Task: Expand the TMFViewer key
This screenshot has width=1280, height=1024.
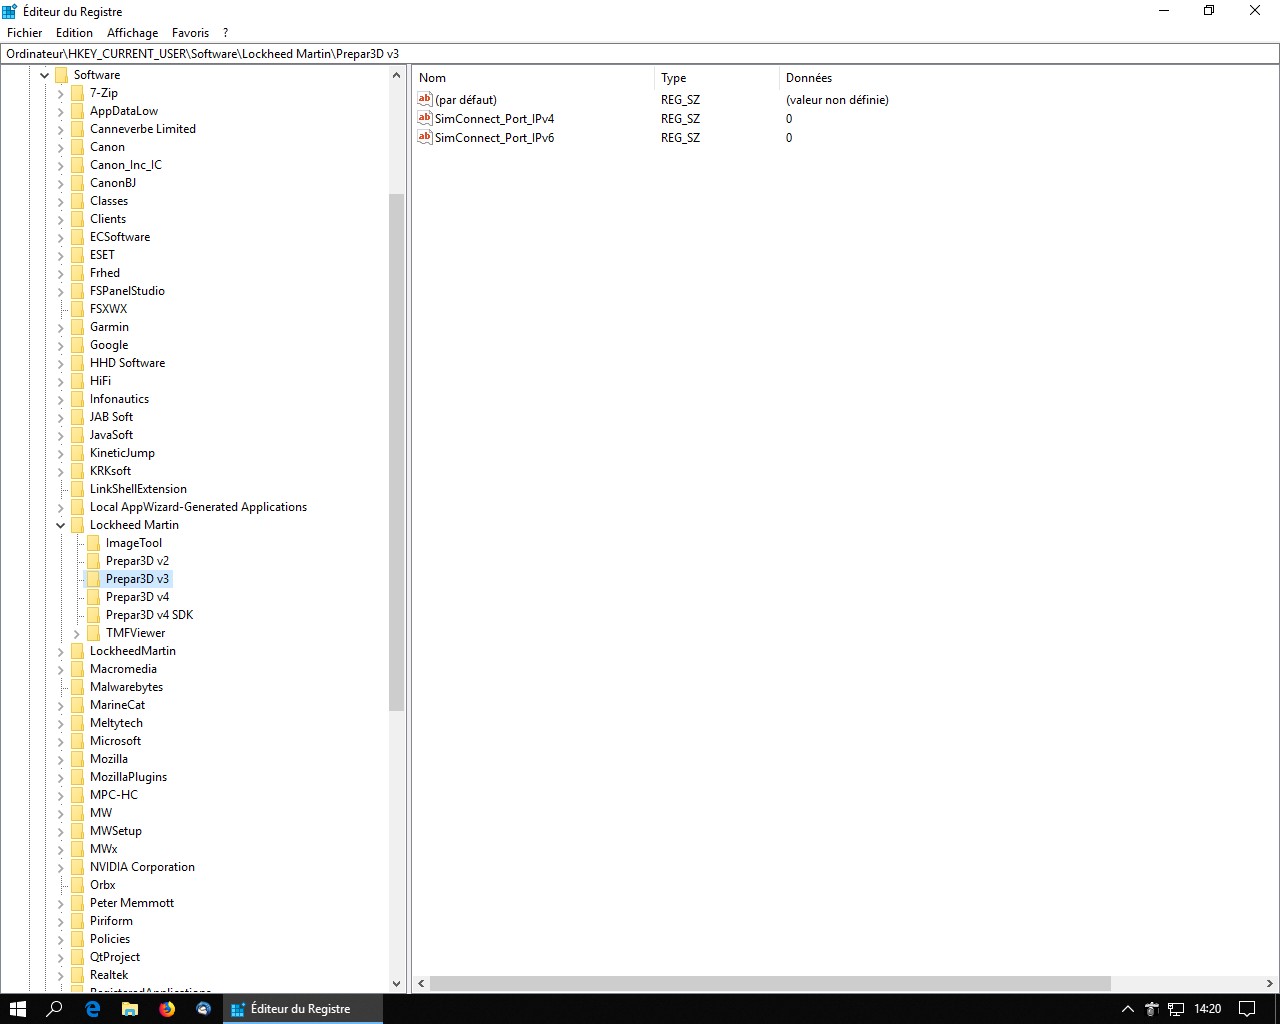Action: (x=77, y=633)
